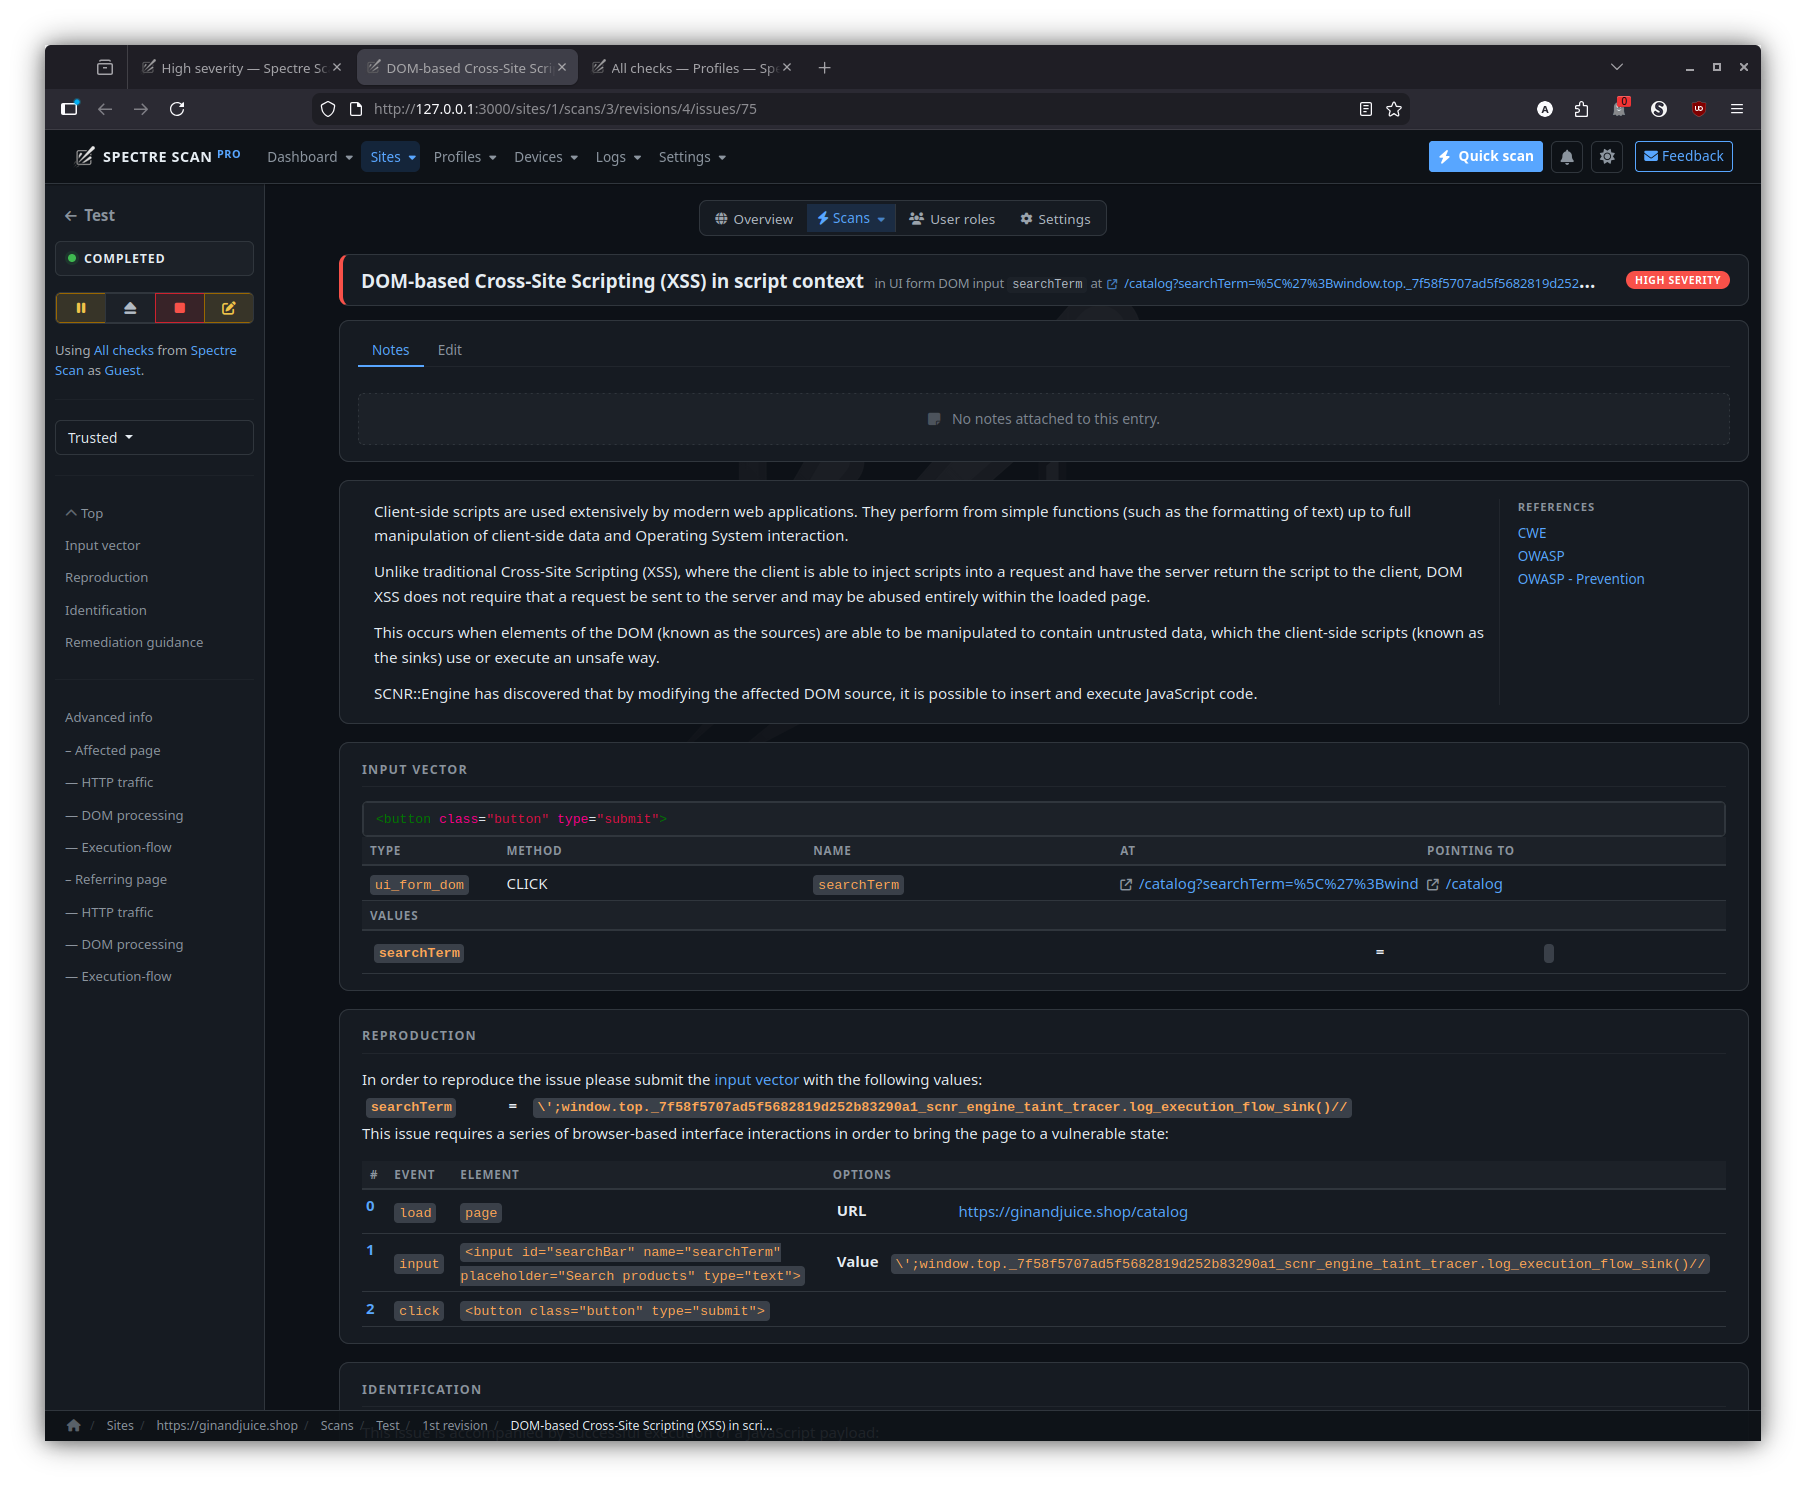Go to Identification sidebar section
The width and height of the screenshot is (1806, 1486).
[106, 611]
